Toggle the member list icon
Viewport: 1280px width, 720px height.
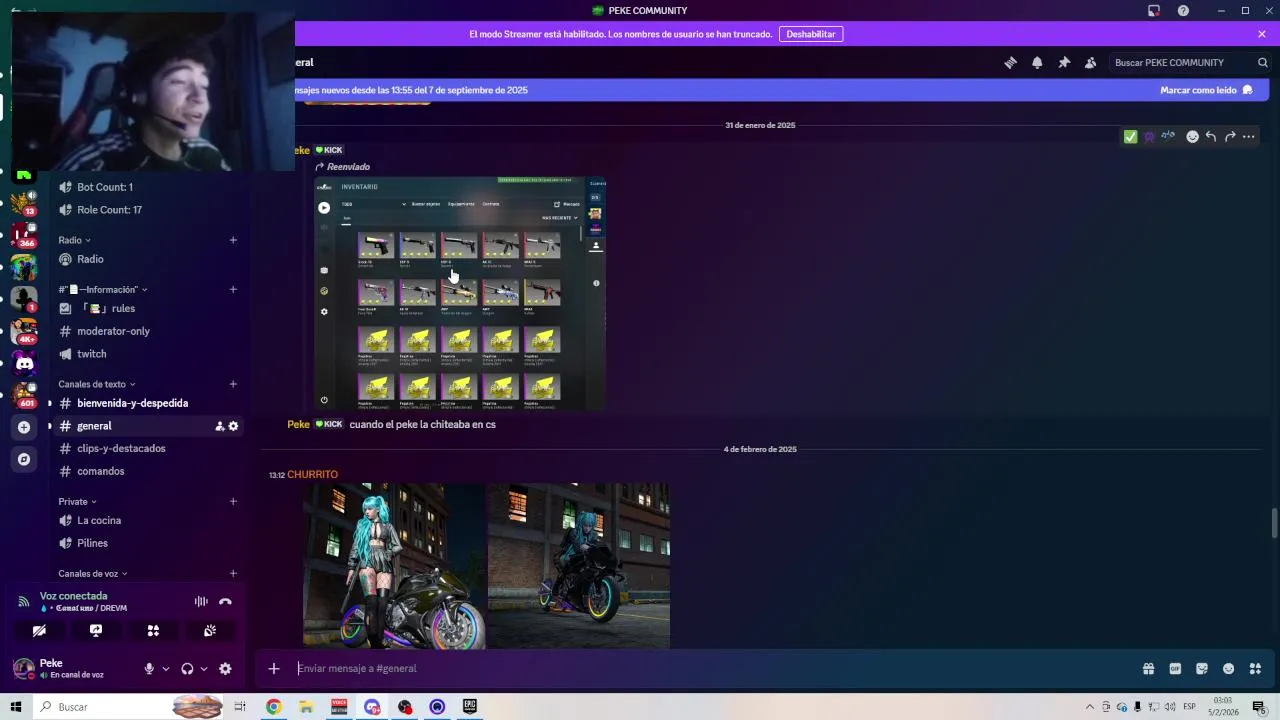pyautogui.click(x=1091, y=62)
